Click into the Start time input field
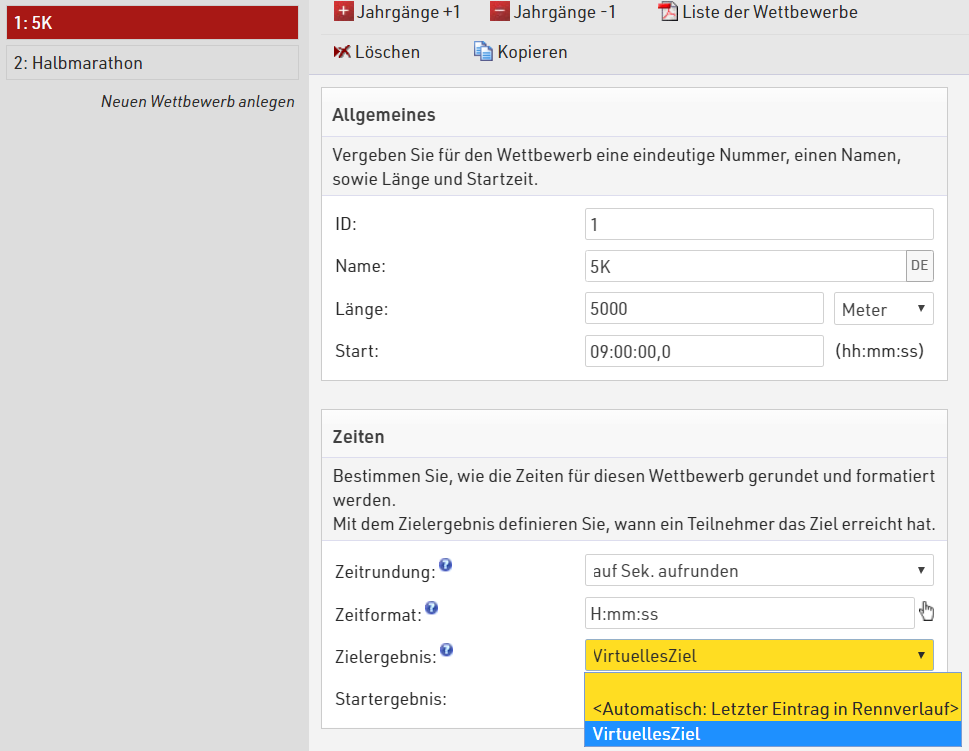This screenshot has width=969, height=751. coord(703,351)
